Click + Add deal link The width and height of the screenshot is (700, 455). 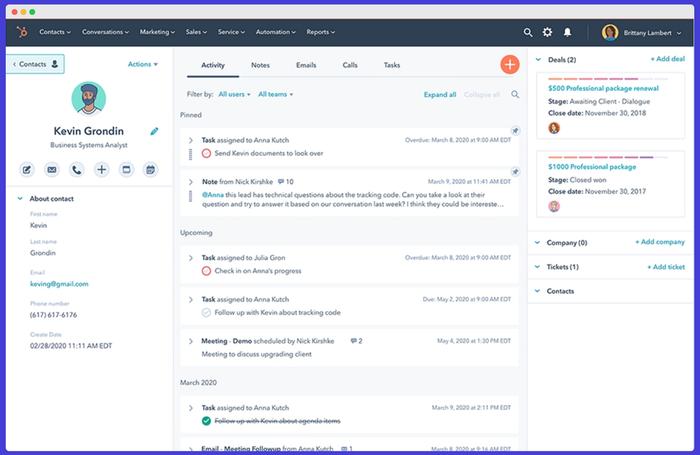coord(667,59)
